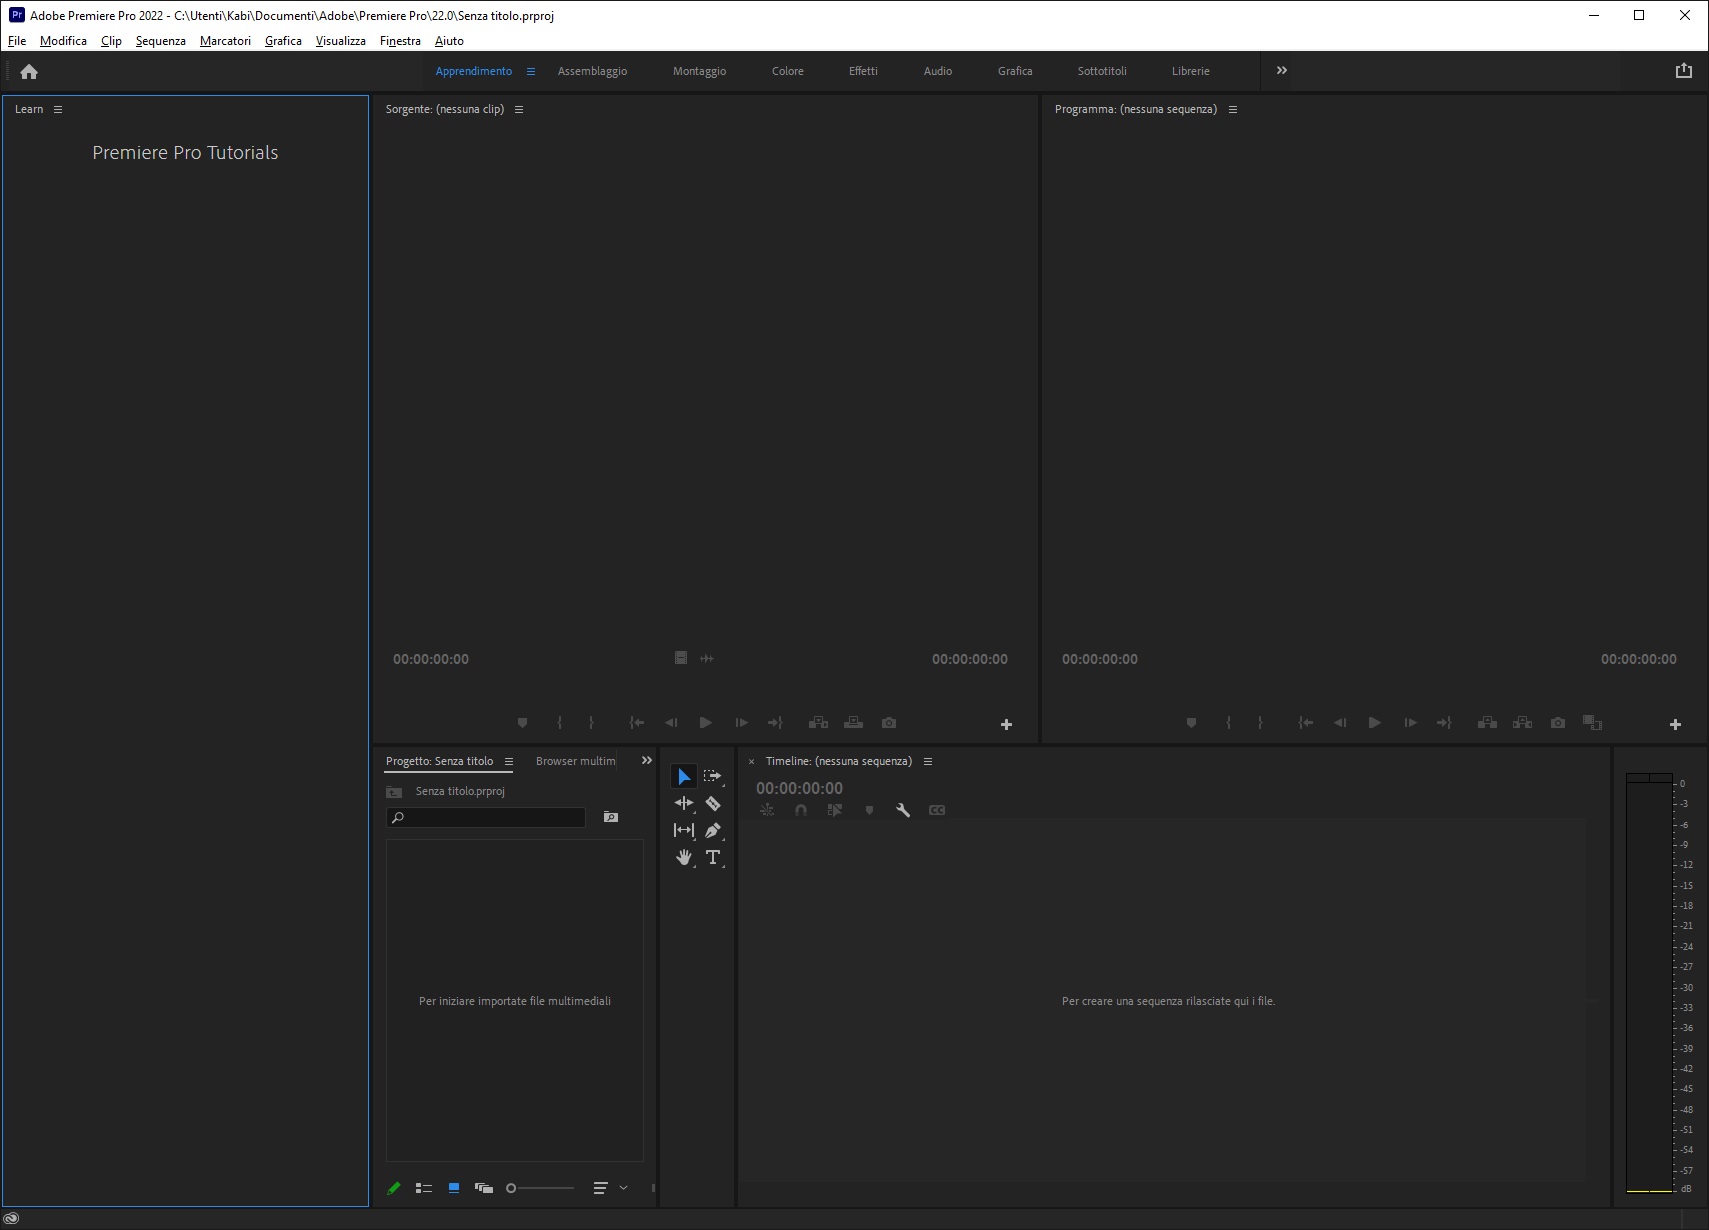Open Timeline display settings wrench
Viewport: 1709px width, 1230px height.
coord(903,810)
